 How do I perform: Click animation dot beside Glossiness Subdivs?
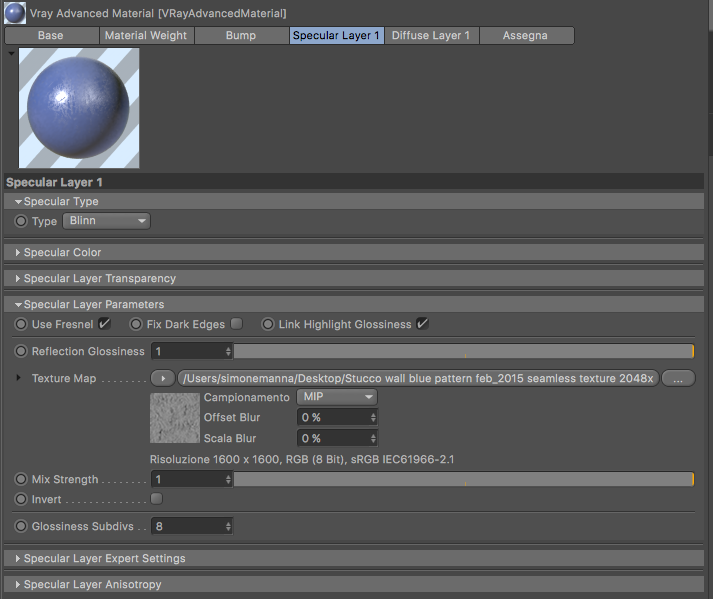pos(21,526)
